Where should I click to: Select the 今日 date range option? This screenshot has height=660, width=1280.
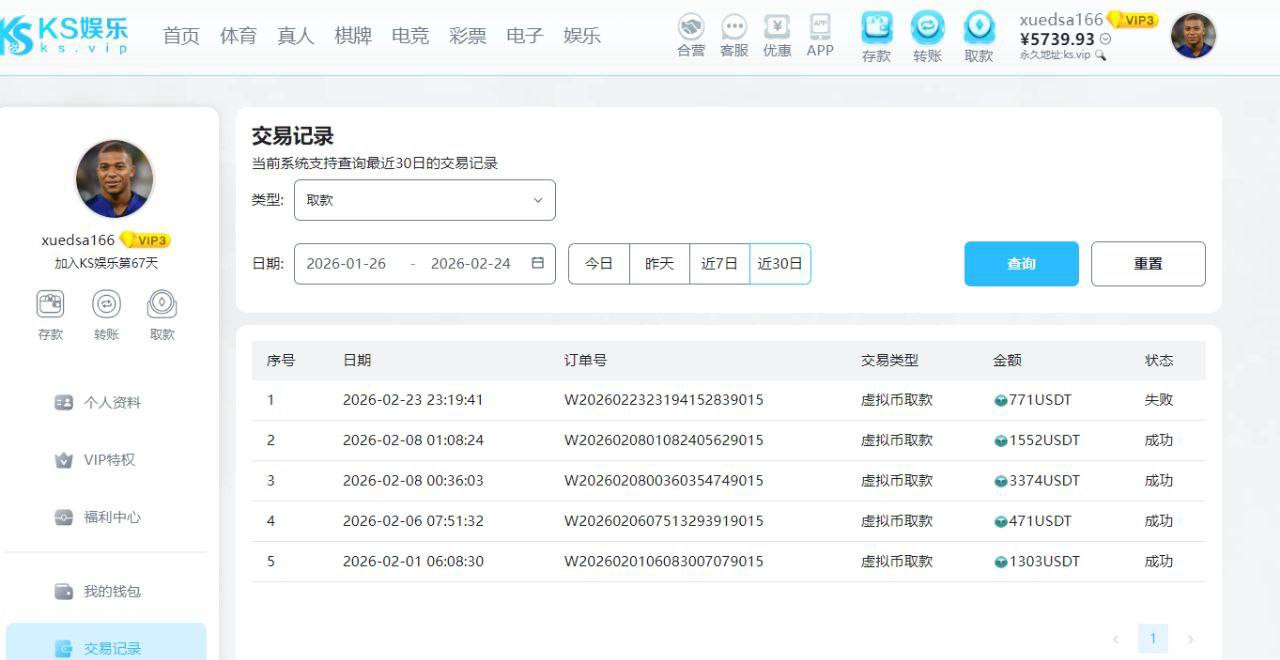[x=599, y=264]
